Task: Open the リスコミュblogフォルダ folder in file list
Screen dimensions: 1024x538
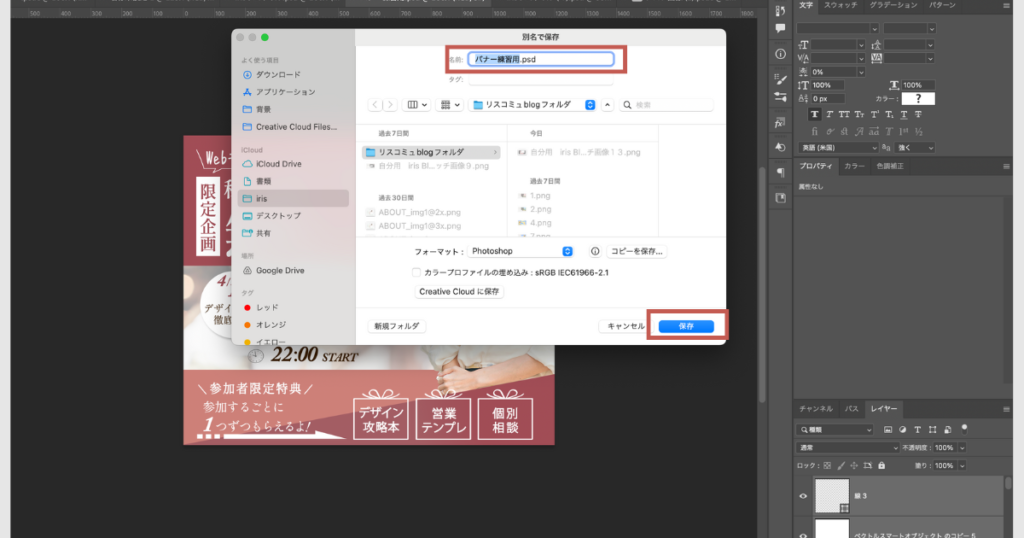Action: pyautogui.click(x=431, y=152)
